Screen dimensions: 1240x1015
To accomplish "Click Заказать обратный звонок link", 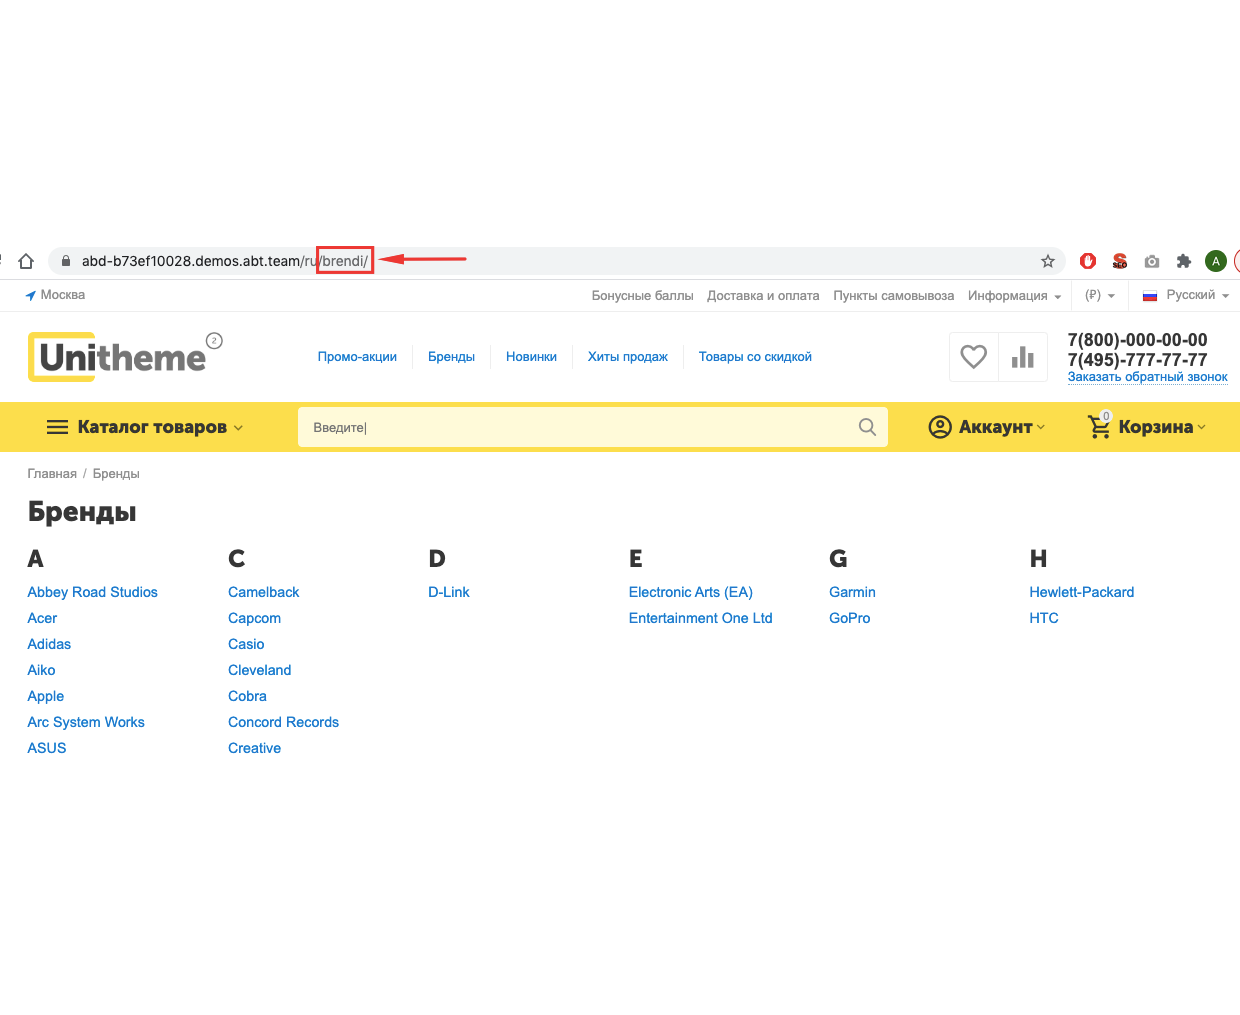I will tap(1147, 377).
